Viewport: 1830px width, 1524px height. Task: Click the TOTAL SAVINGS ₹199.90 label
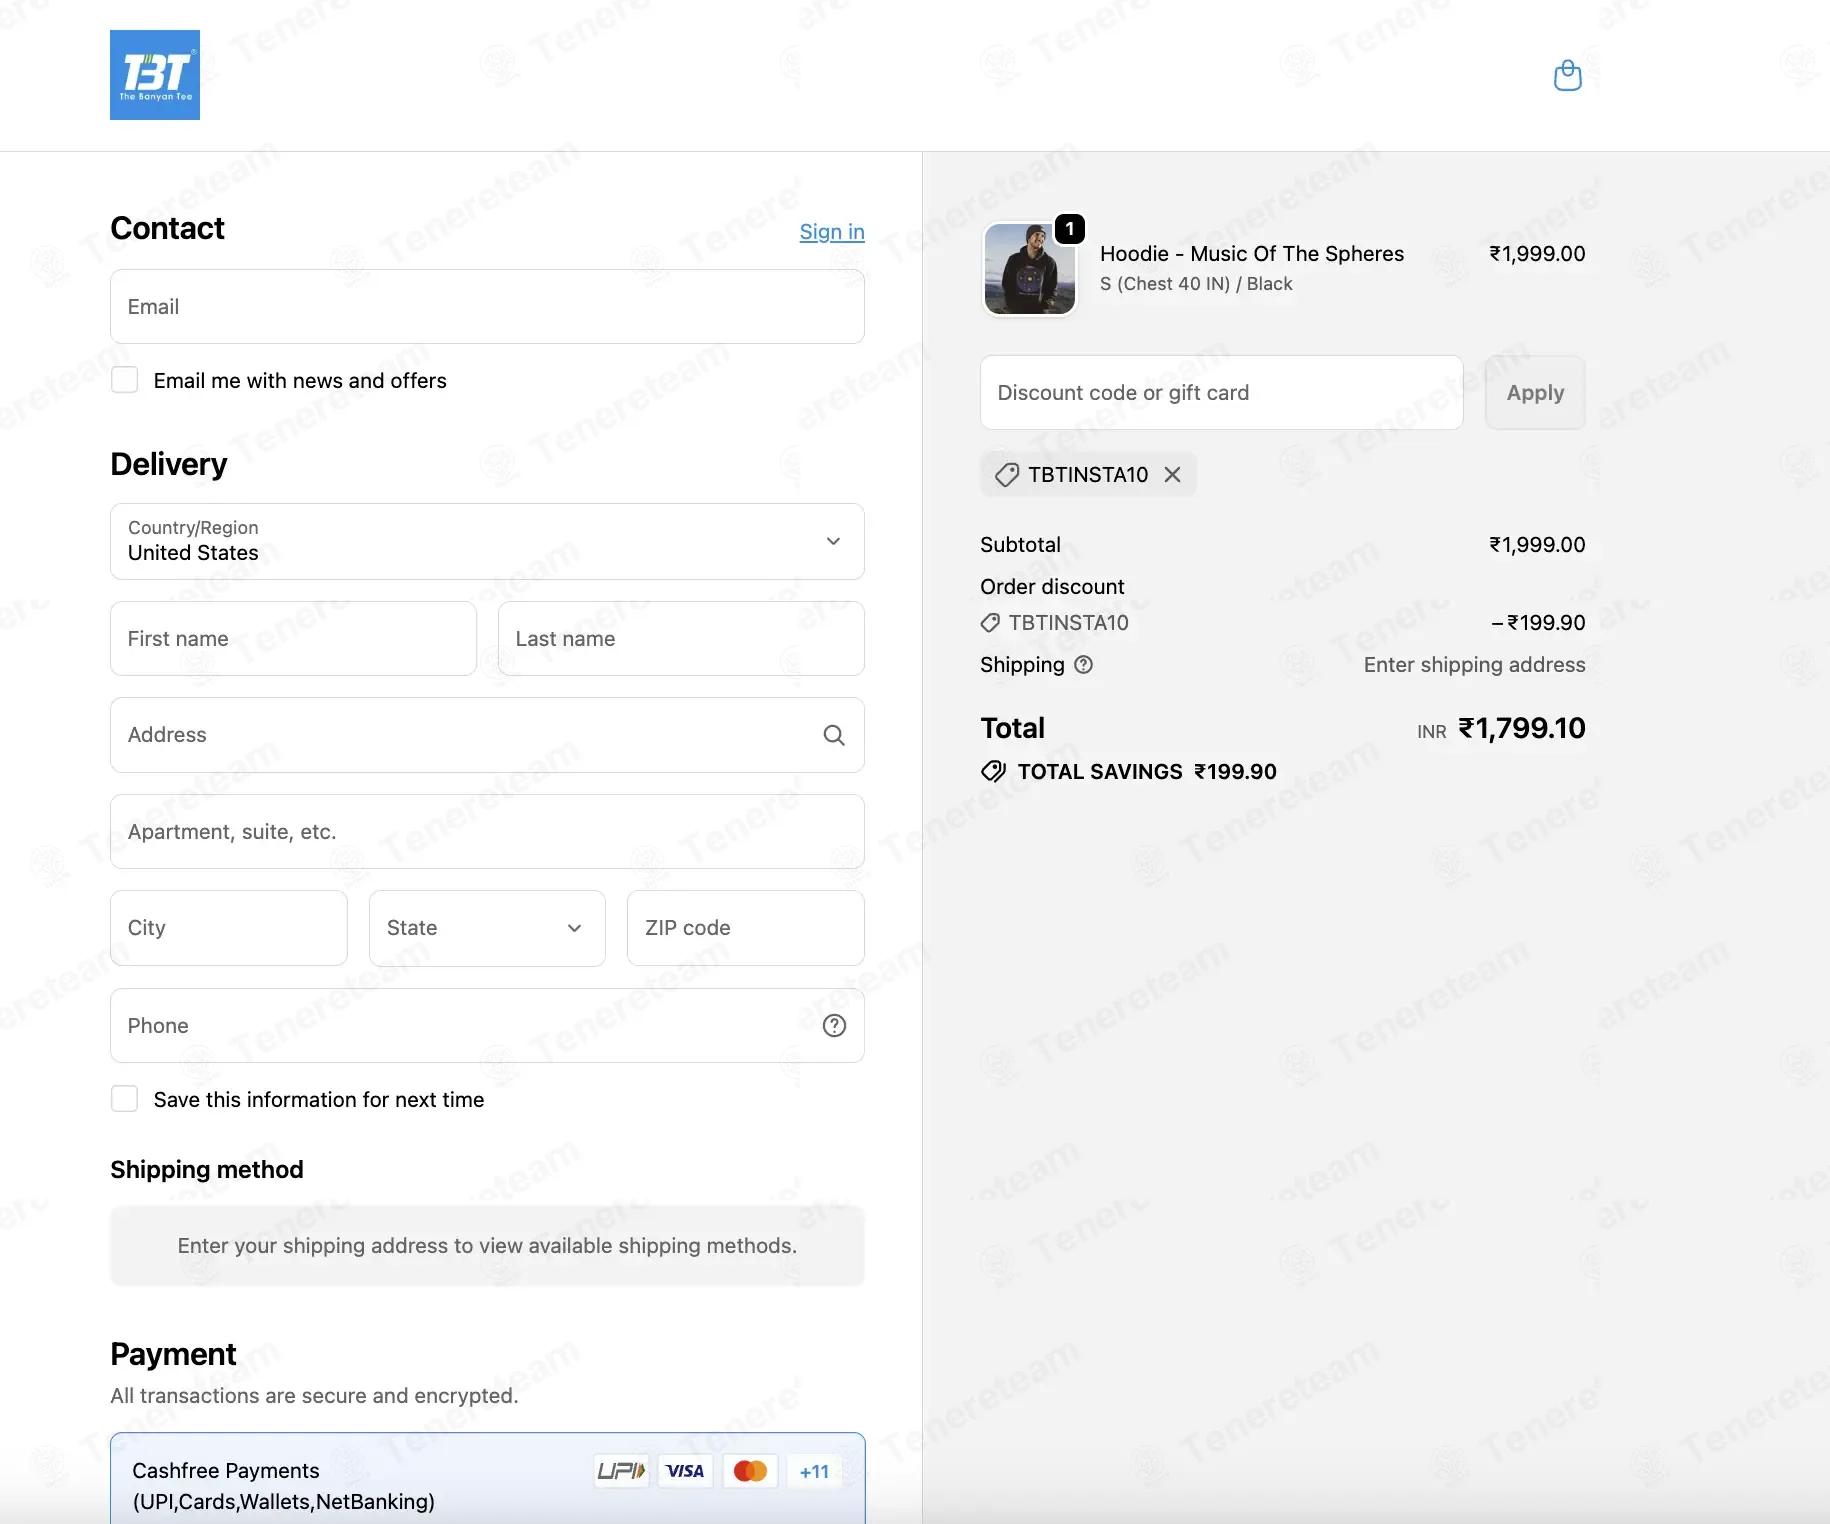point(1147,772)
